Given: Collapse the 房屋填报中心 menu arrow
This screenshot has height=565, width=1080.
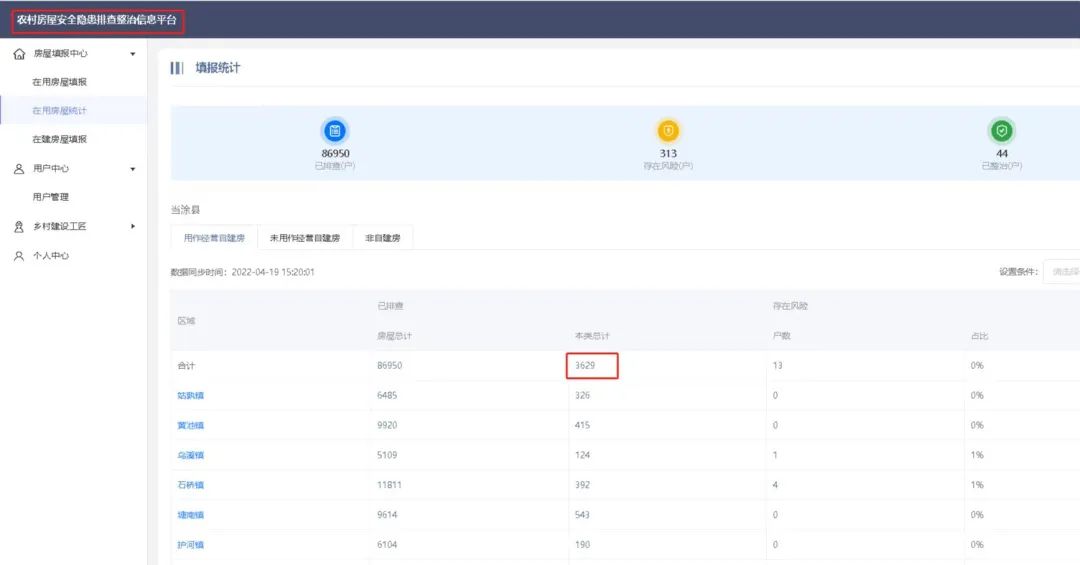Looking at the screenshot, I should (x=133, y=54).
